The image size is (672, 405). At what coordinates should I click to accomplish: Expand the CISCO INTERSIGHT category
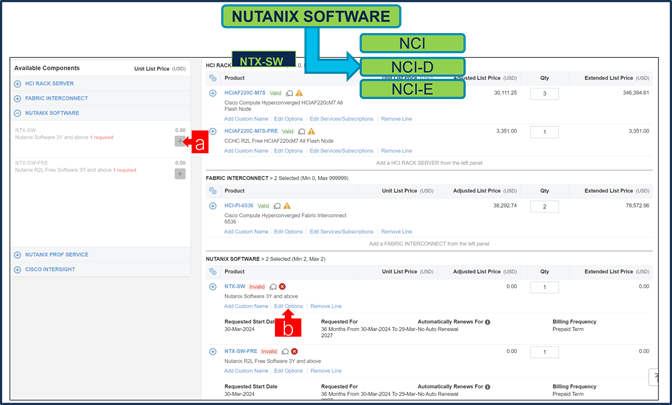click(18, 270)
